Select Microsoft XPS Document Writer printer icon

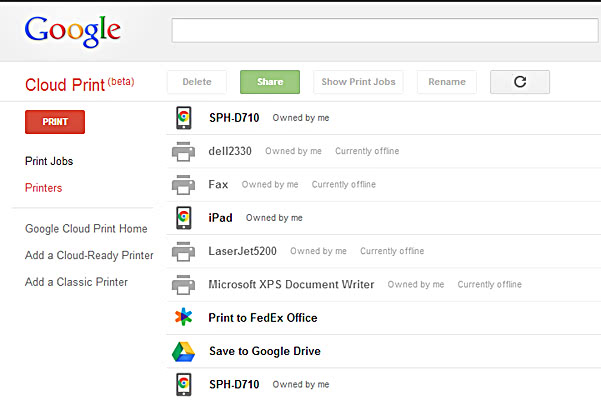tap(183, 285)
